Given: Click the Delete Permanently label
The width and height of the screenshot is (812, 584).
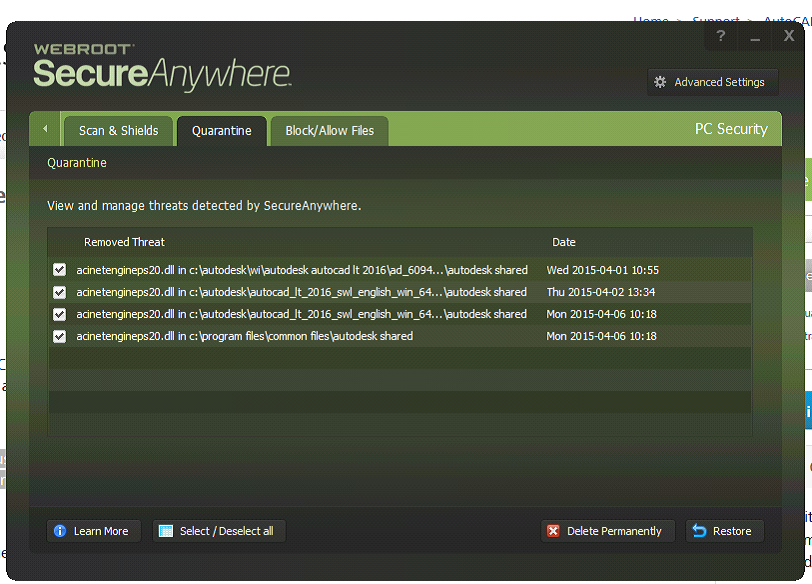Looking at the screenshot, I should coord(614,531).
